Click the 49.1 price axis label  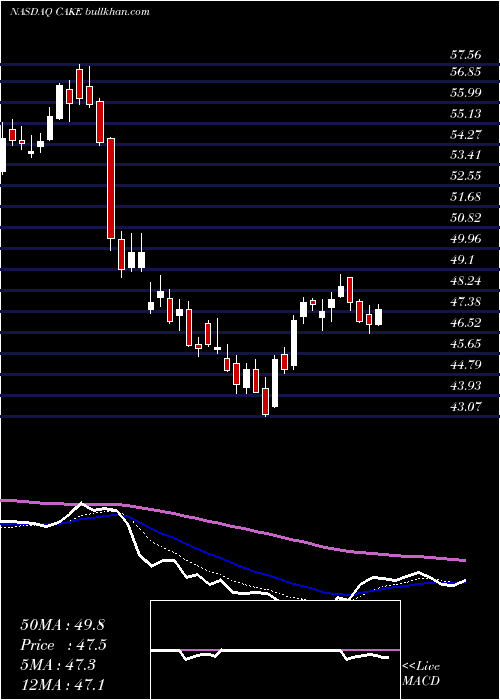462,260
